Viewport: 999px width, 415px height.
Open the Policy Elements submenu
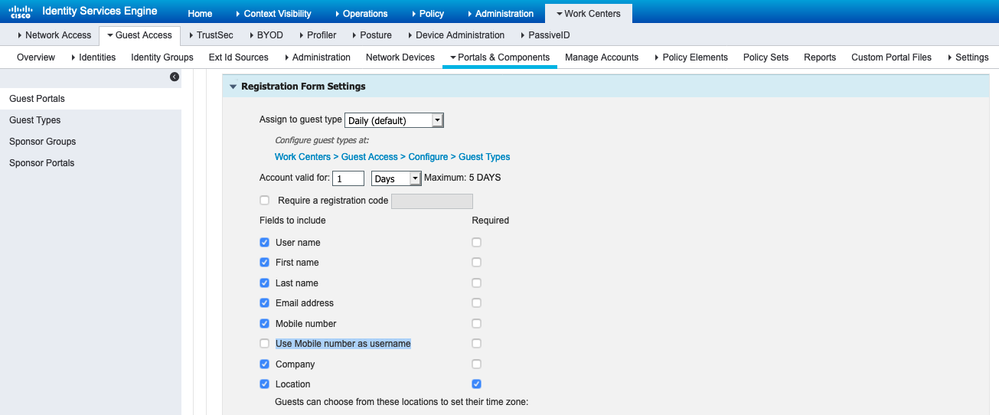click(x=691, y=57)
